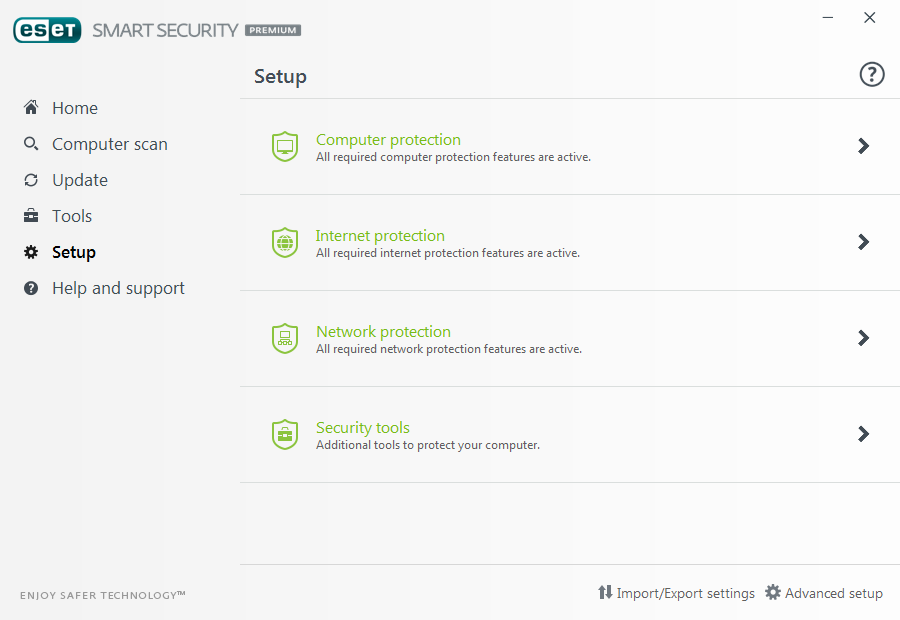The image size is (900, 620).
Task: Expand Security tools using its chevron arrow
Action: click(864, 434)
